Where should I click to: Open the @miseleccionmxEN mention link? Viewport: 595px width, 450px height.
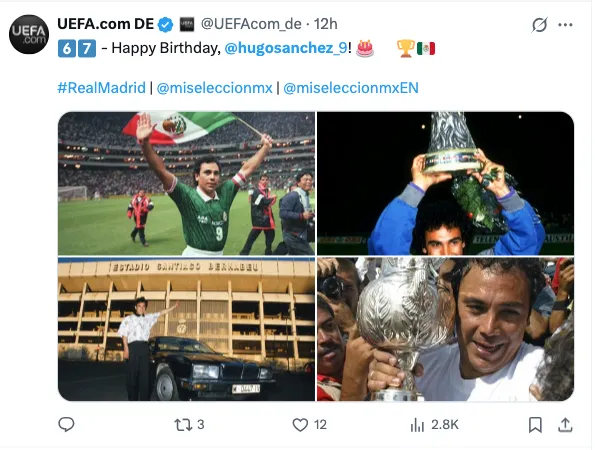pos(351,88)
